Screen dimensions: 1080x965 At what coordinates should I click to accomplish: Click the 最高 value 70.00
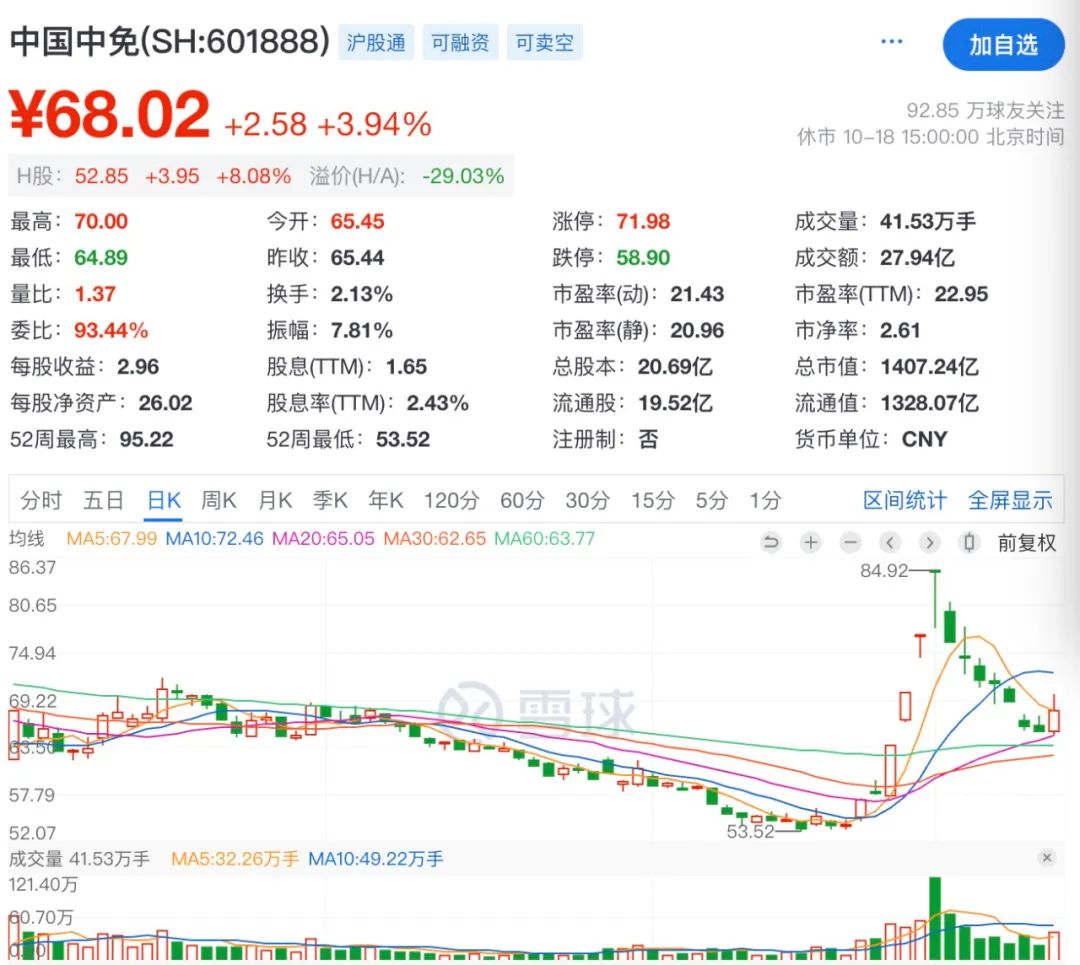tap(101, 222)
